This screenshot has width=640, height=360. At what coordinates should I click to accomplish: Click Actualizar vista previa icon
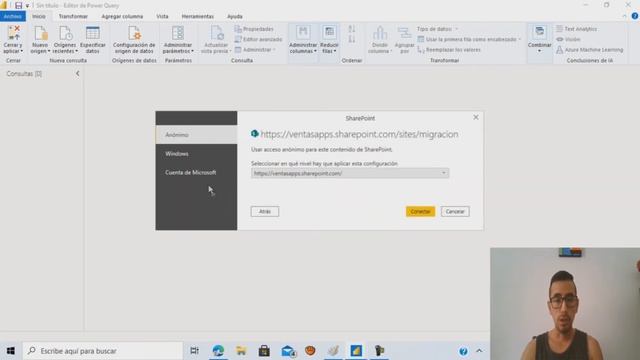[216, 39]
